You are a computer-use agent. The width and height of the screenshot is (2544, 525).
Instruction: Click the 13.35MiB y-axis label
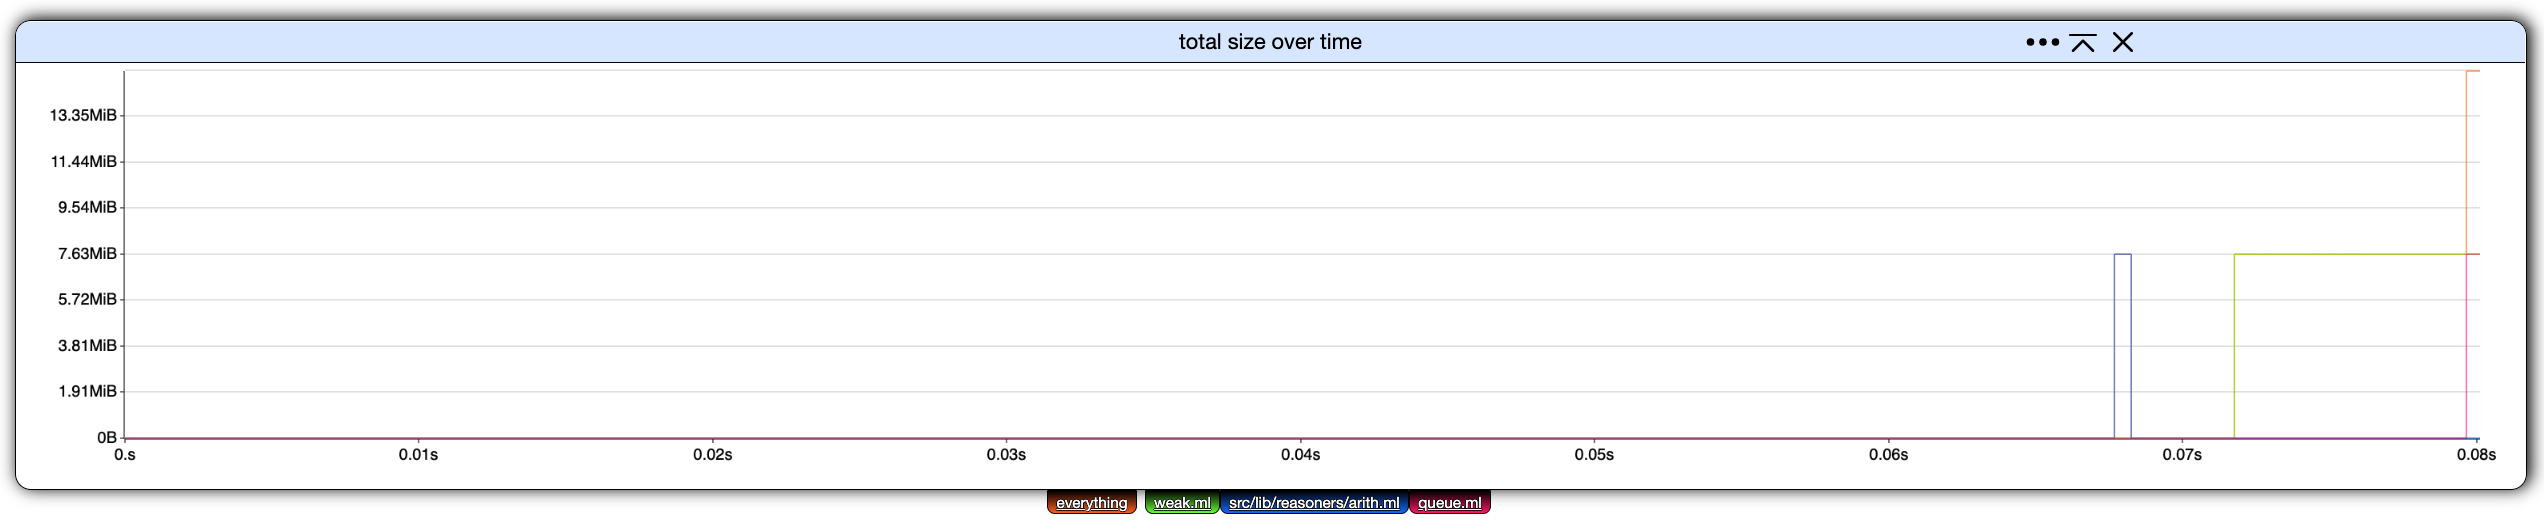tap(83, 115)
